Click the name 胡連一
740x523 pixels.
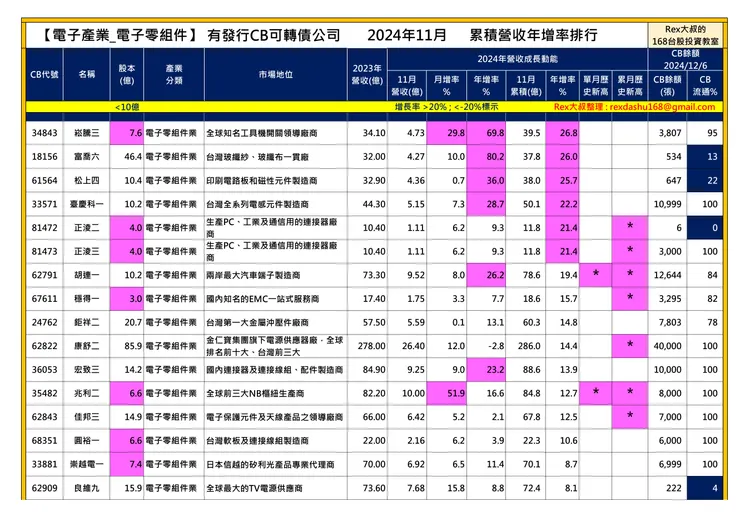[87, 275]
